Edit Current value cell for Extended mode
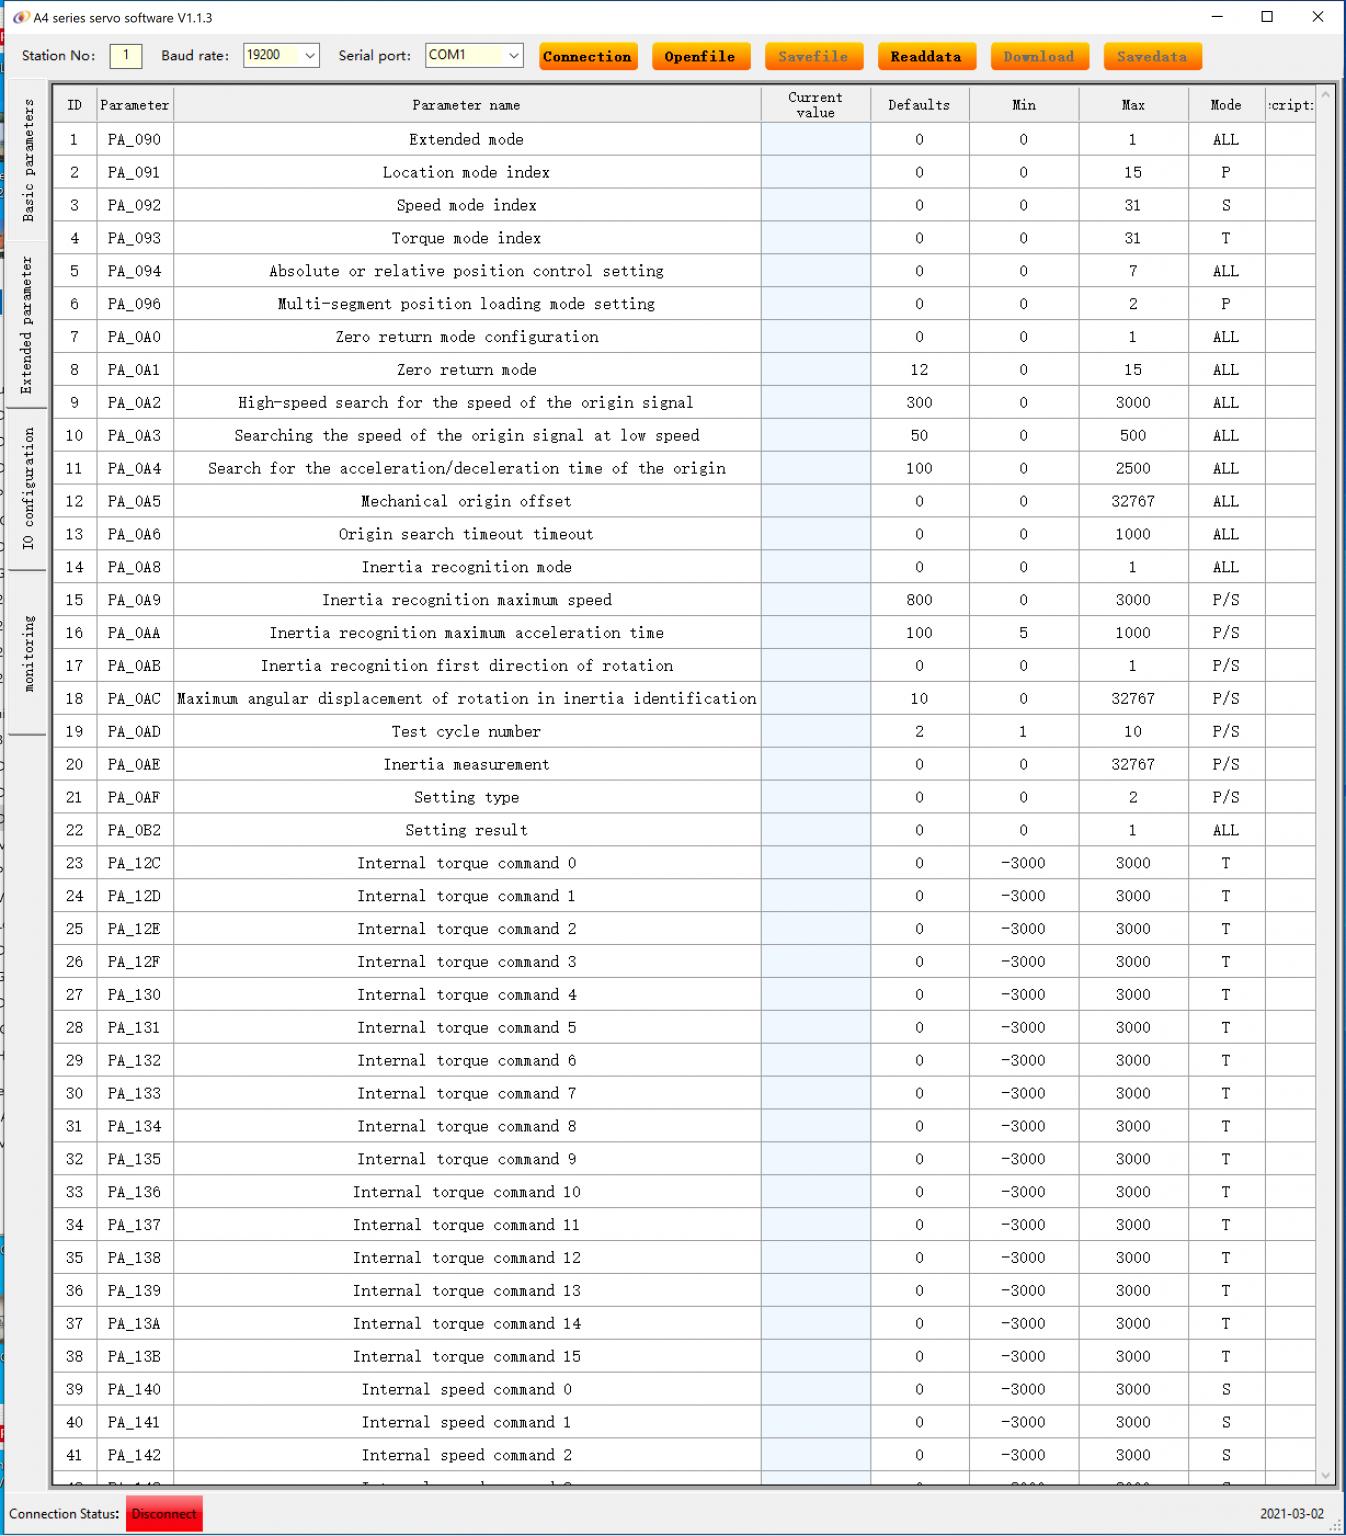Image resolution: width=1346 pixels, height=1536 pixels. pyautogui.click(x=815, y=140)
